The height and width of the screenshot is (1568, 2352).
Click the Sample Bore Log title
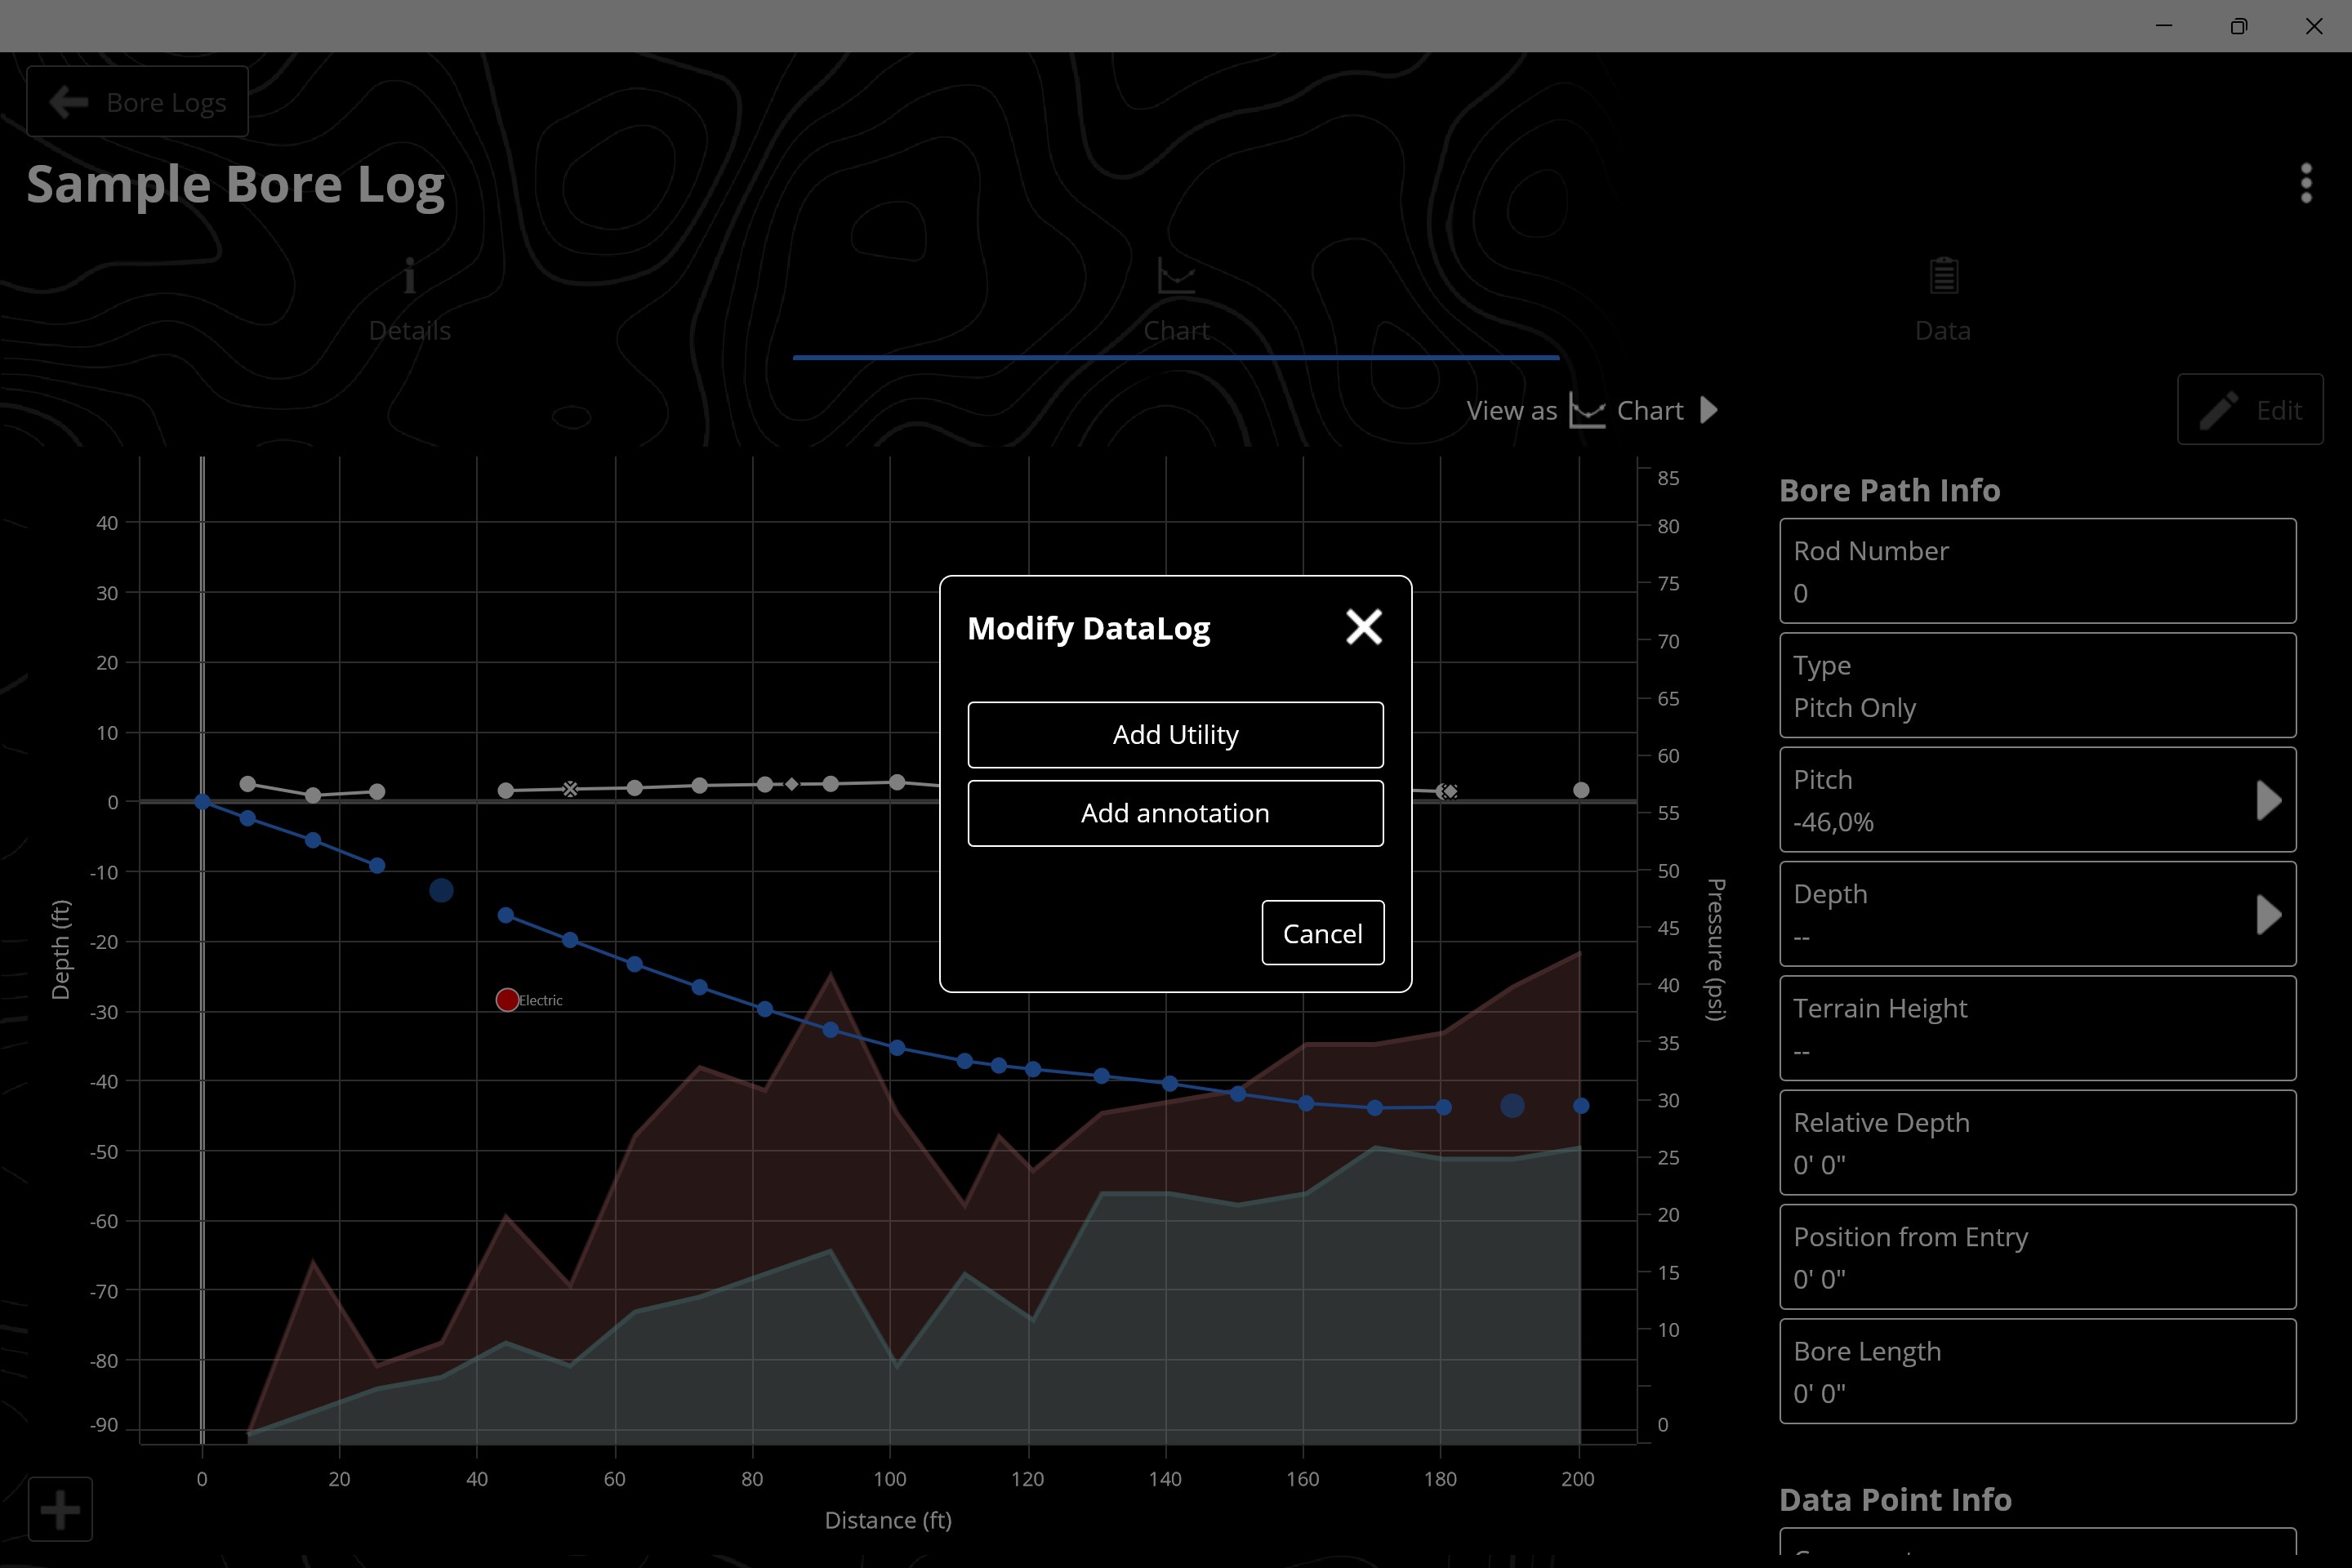pyautogui.click(x=235, y=185)
